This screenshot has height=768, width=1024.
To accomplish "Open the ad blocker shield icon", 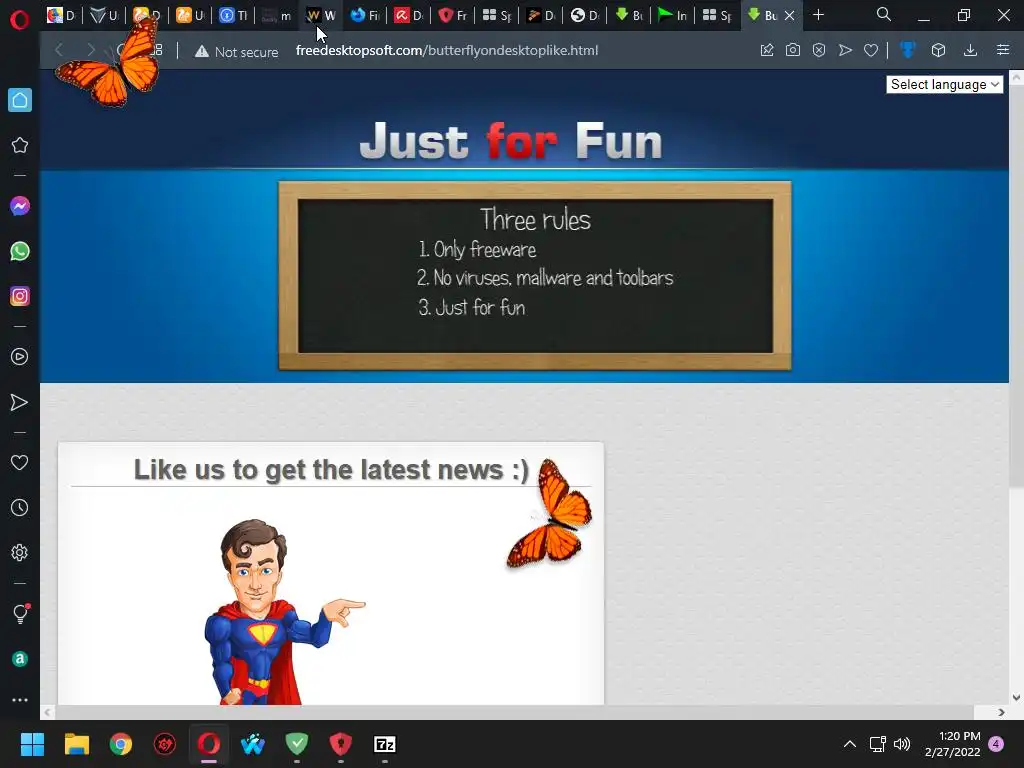I will pos(819,50).
